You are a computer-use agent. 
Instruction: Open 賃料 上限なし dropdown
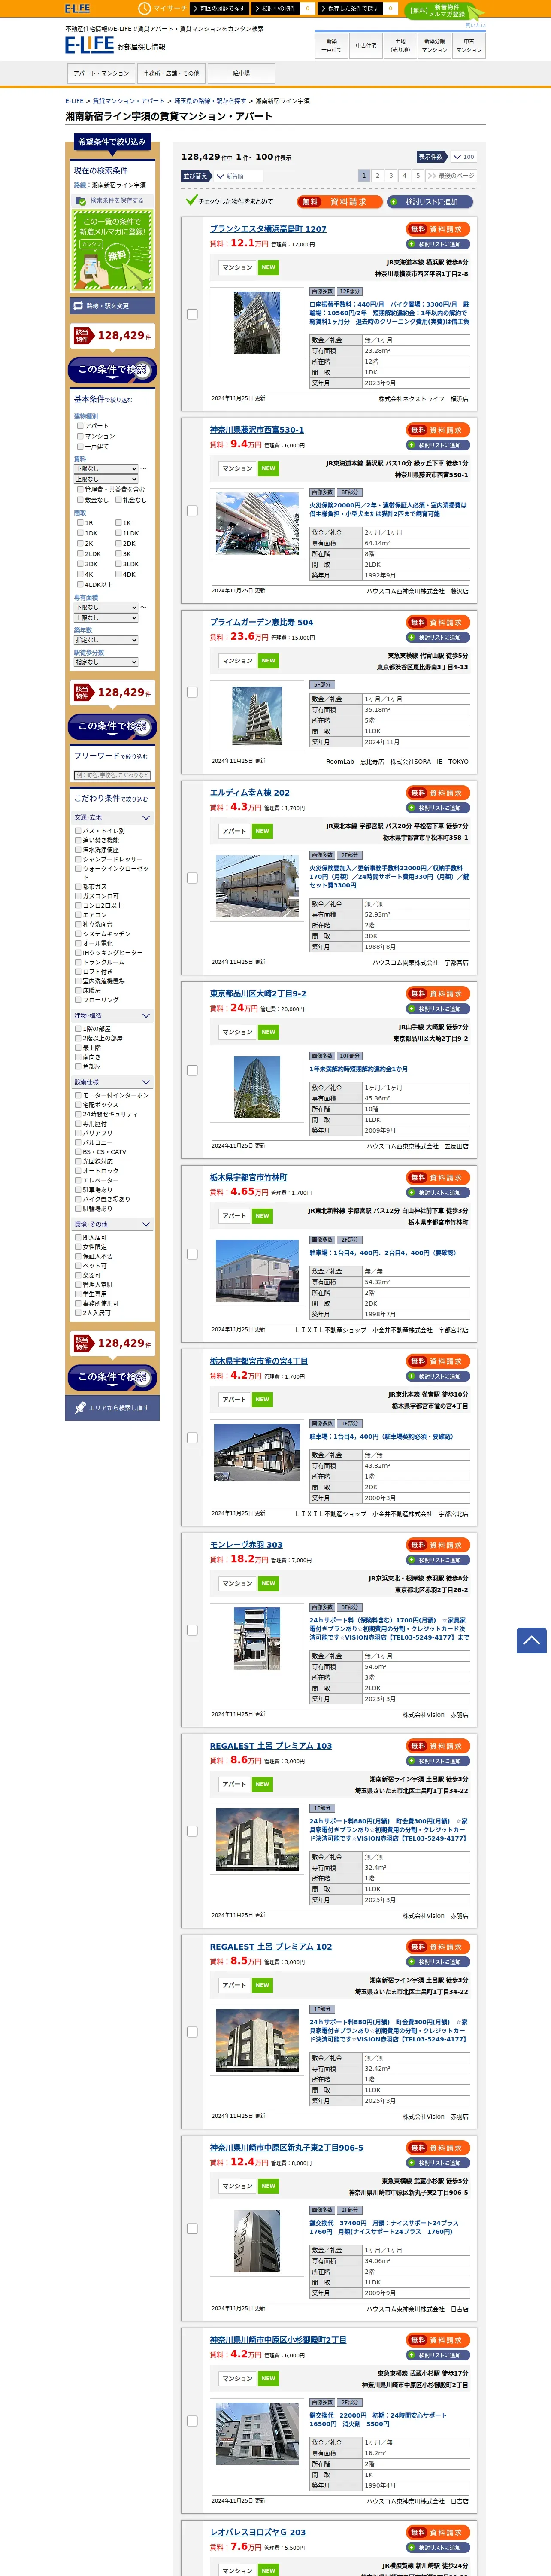tap(106, 479)
